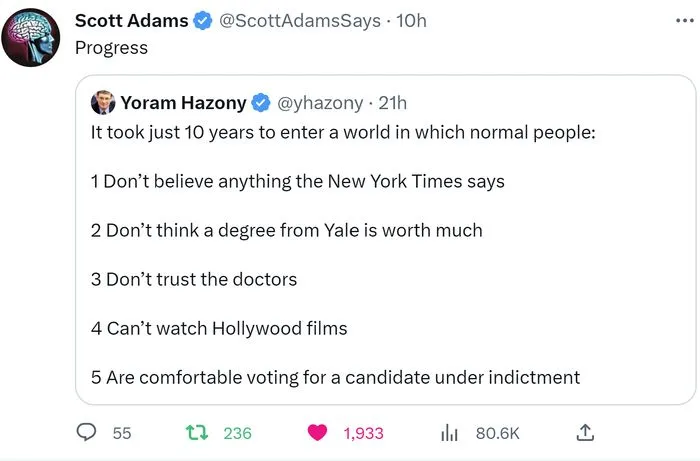Click the @ScottAdamsSays handle
700x461 pixels.
[297, 21]
